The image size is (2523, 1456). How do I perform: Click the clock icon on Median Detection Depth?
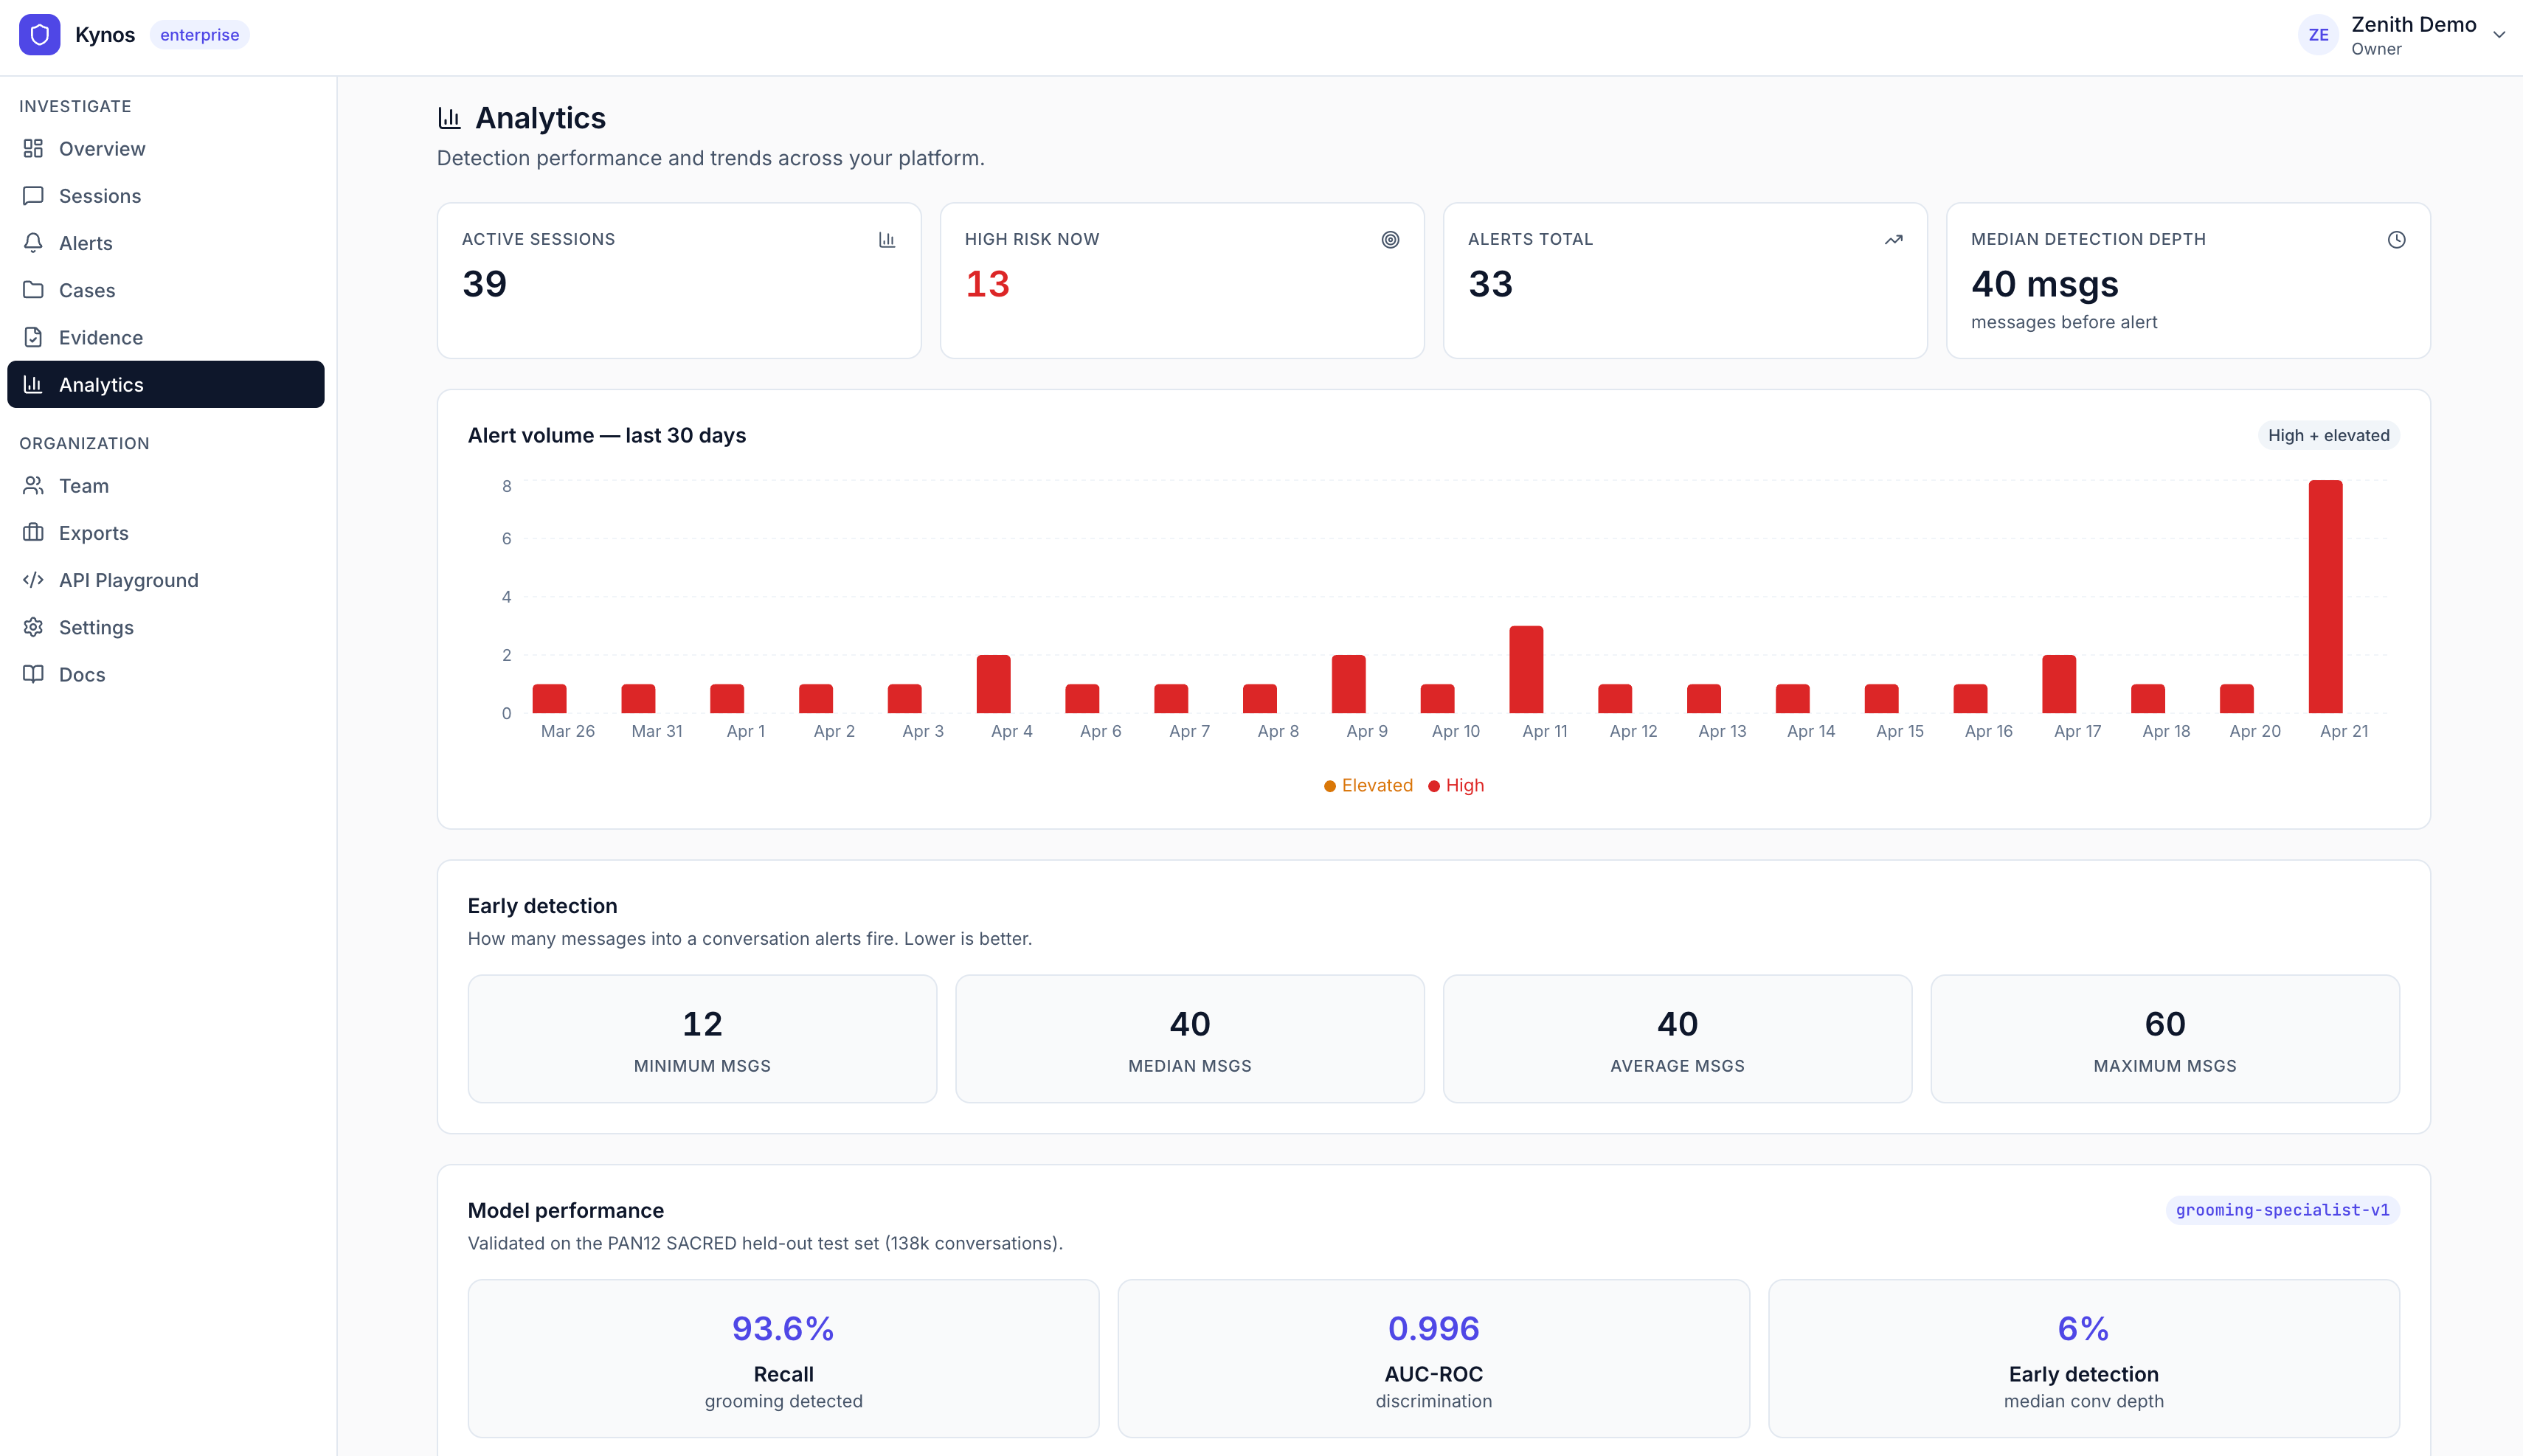click(2396, 239)
